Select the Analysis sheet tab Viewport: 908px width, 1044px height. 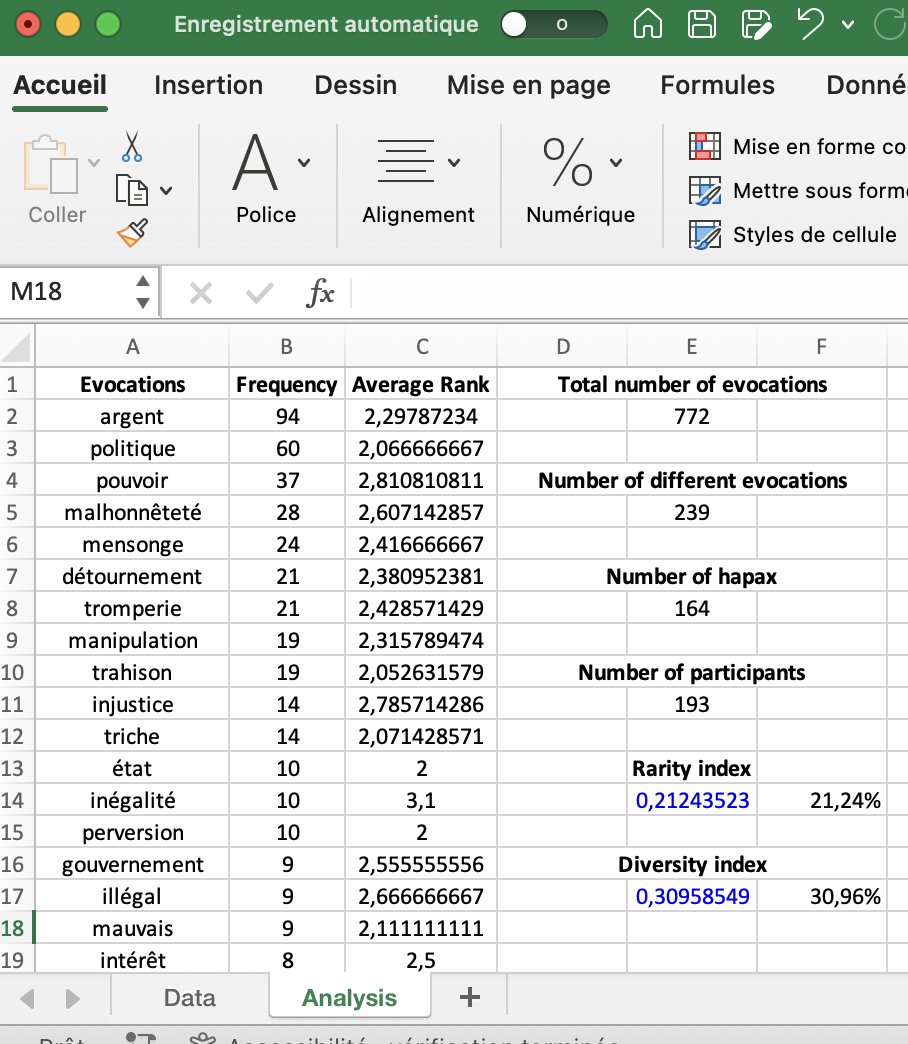[349, 997]
